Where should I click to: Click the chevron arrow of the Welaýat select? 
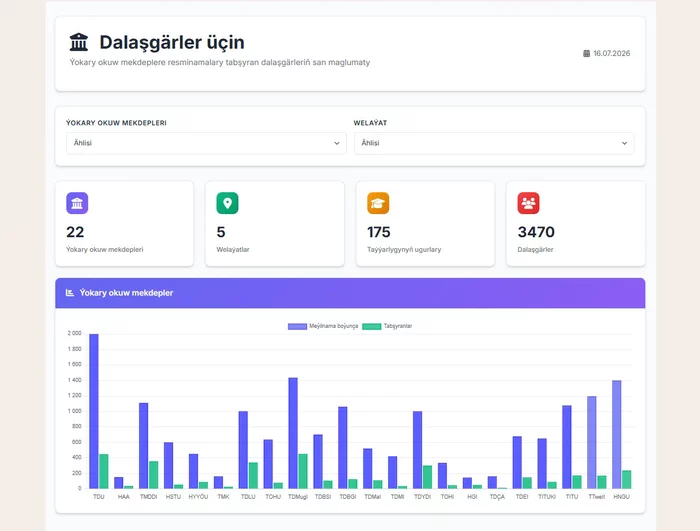pos(624,143)
